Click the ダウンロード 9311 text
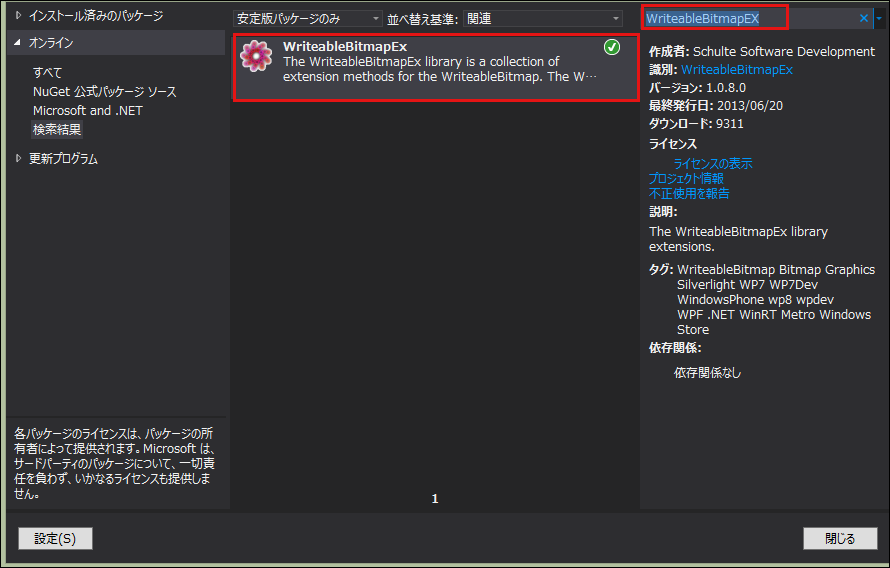The height and width of the screenshot is (568, 890). point(696,124)
